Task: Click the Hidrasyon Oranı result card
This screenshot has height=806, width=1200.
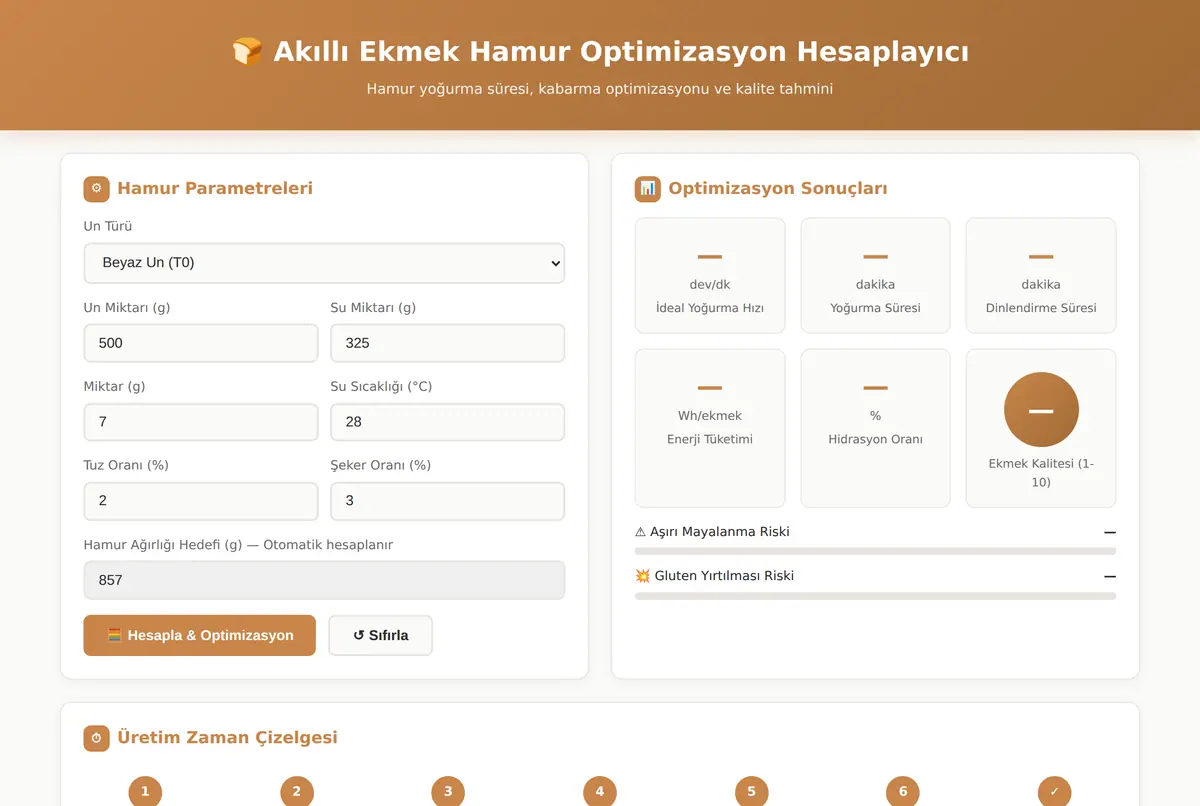Action: [875, 428]
